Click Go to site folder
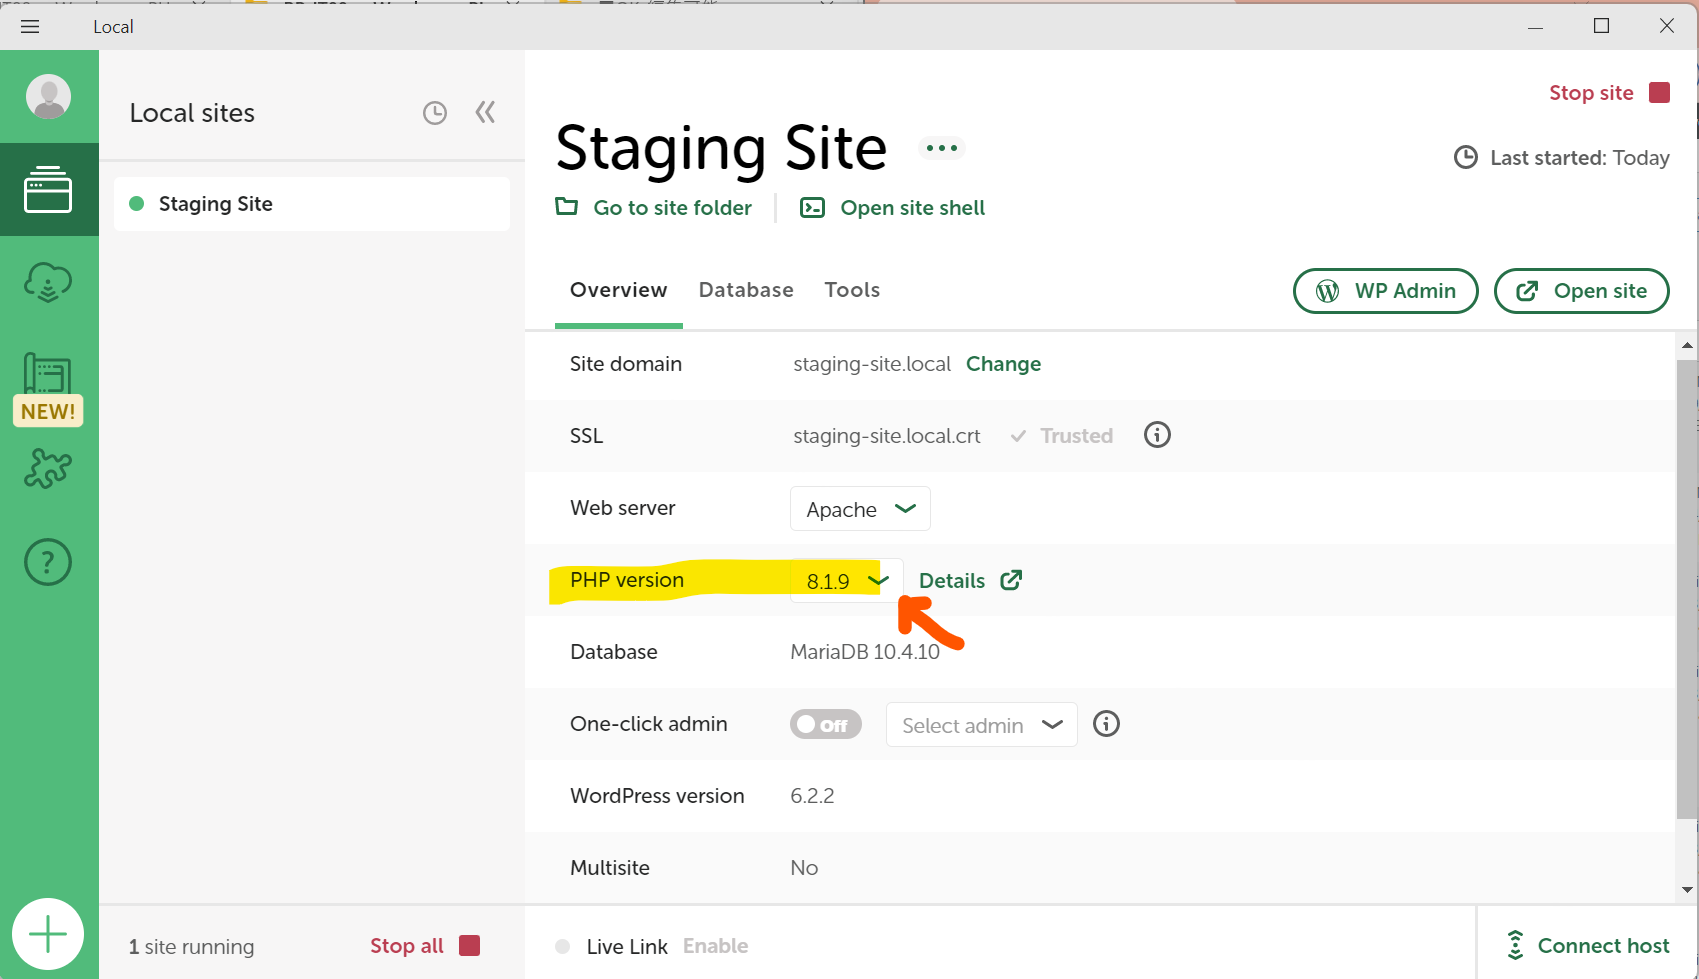The image size is (1699, 979). tap(654, 207)
